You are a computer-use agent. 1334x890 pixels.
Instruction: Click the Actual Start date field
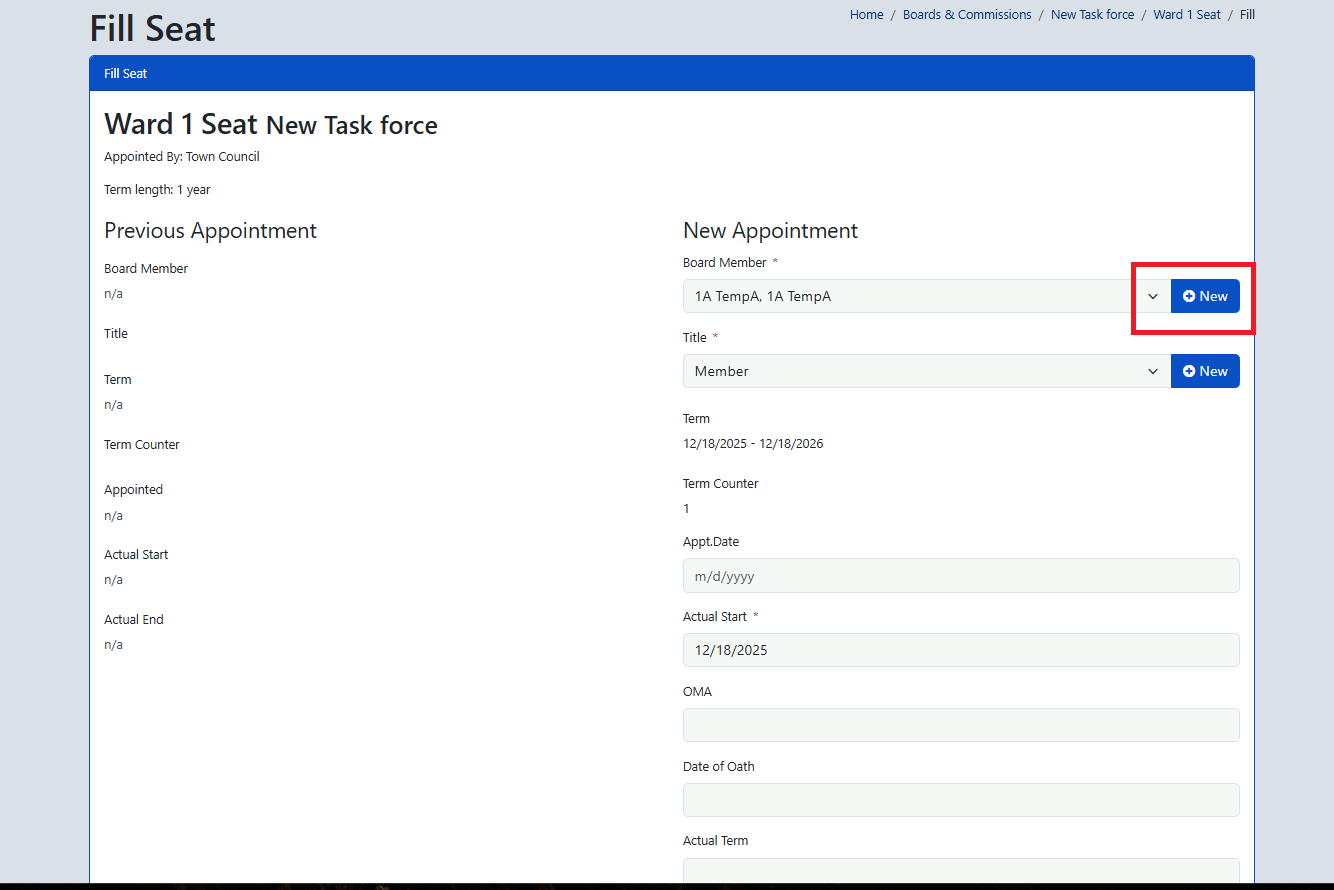point(961,650)
